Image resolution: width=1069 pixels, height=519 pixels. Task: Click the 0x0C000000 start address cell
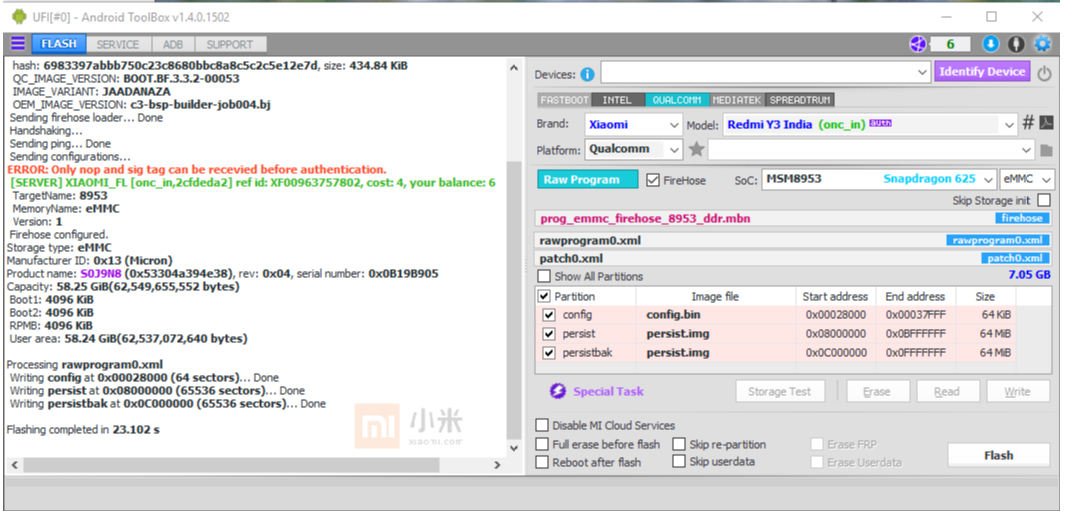tap(836, 353)
